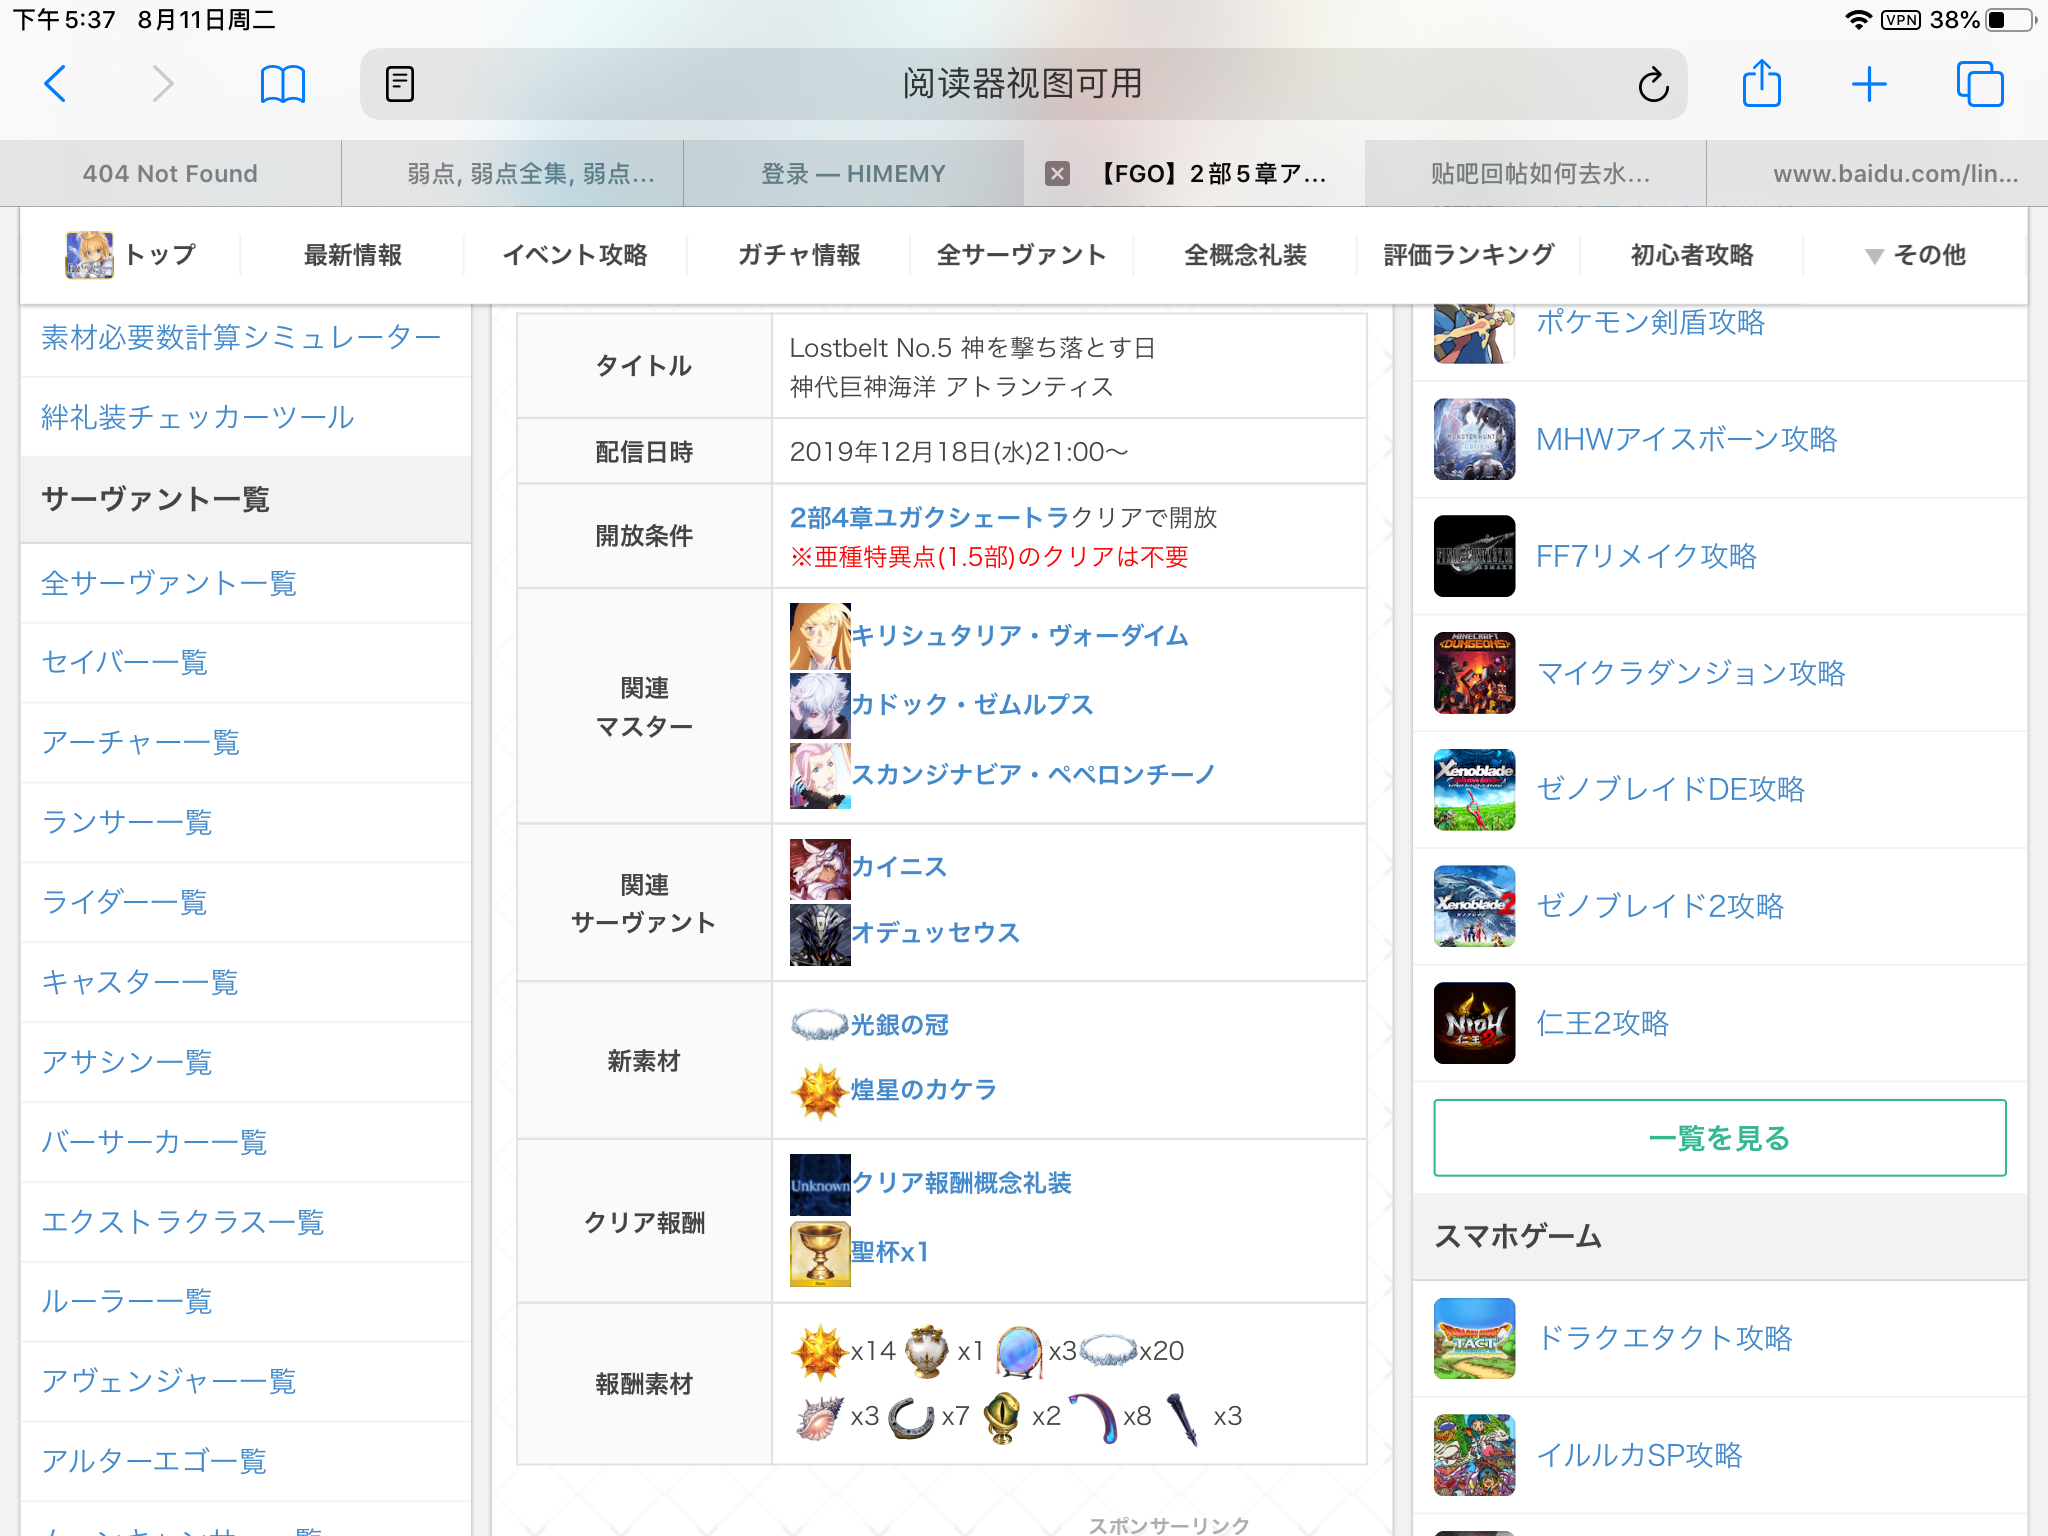Open 初心者攻略 nav menu
The image size is (2048, 1536).
1692,256
